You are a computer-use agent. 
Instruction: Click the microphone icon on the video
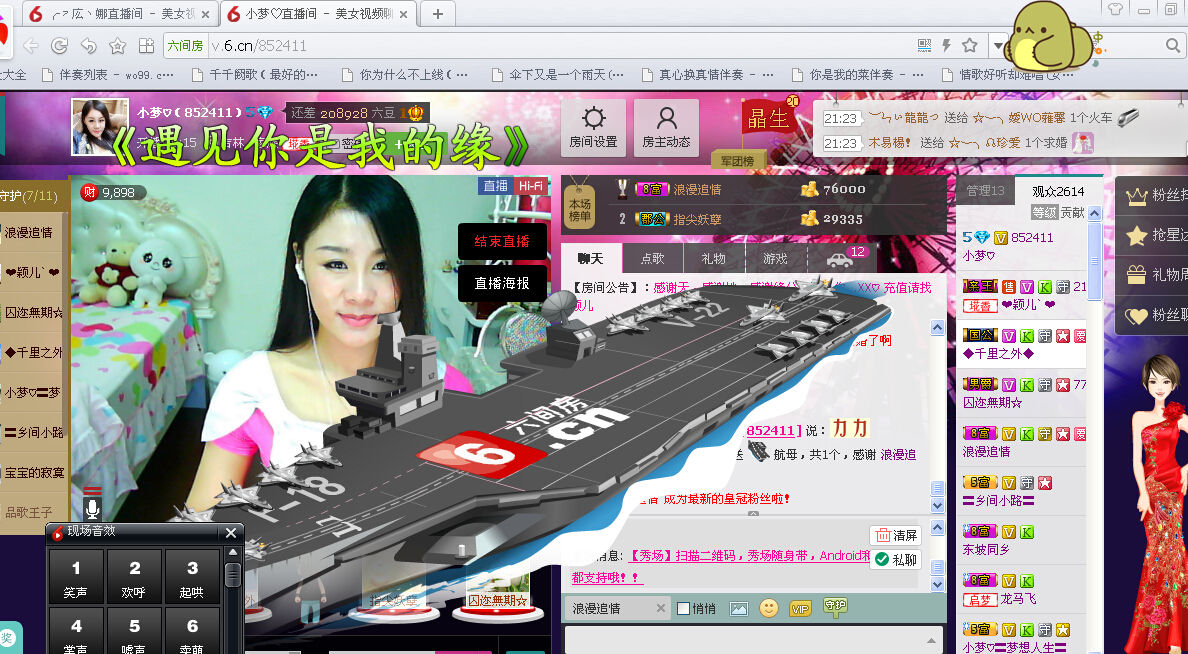pos(92,507)
